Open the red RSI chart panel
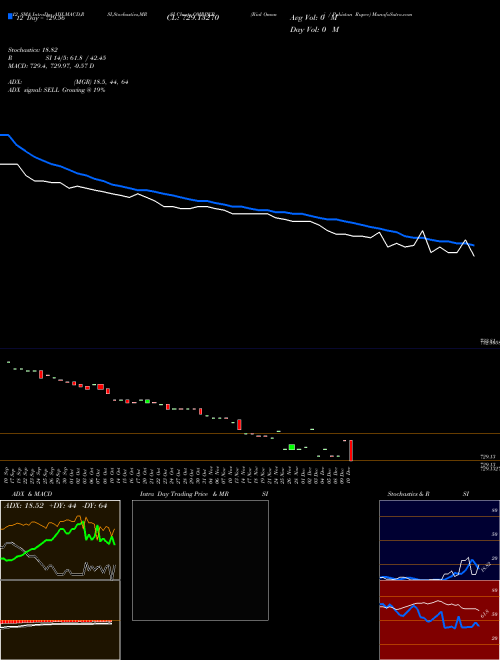This screenshot has width=500, height=660. [439, 620]
